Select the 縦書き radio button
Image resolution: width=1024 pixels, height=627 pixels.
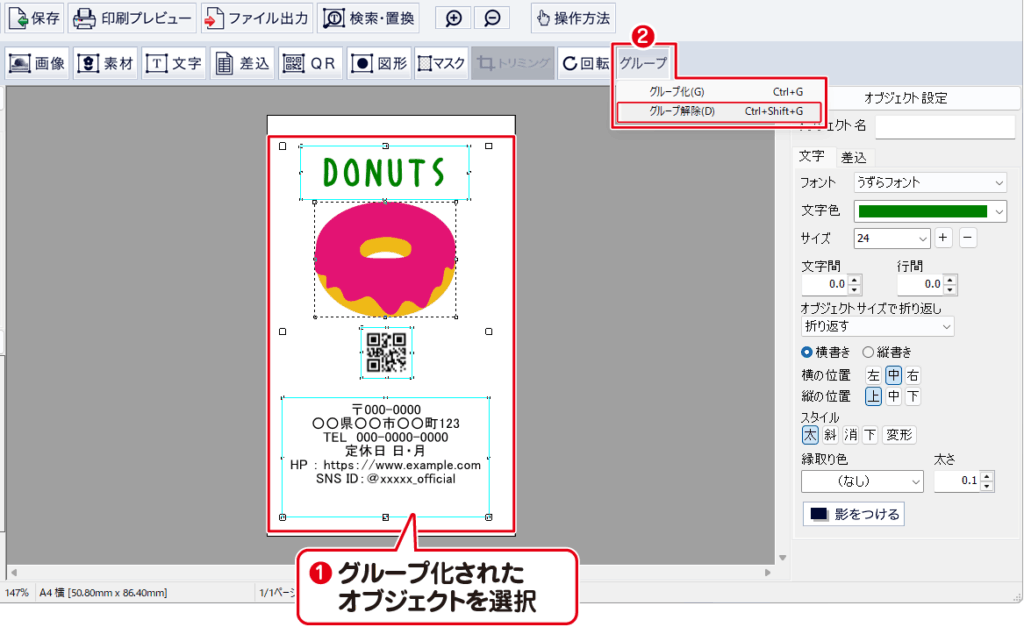(x=868, y=352)
